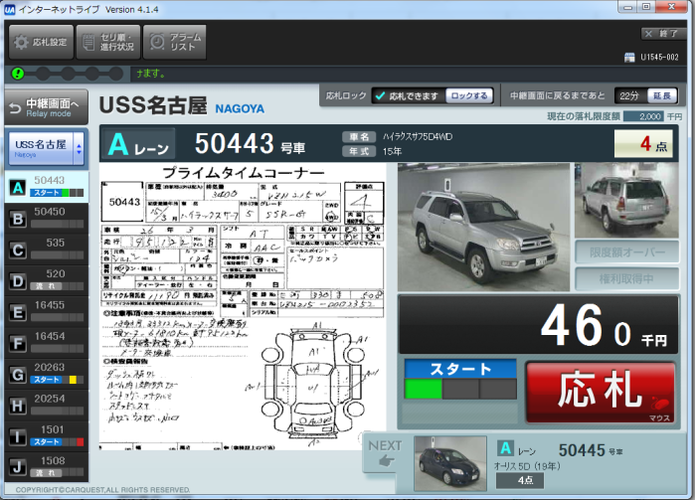
Task: Select lane I with vehicle 1501
Action: (x=46, y=436)
